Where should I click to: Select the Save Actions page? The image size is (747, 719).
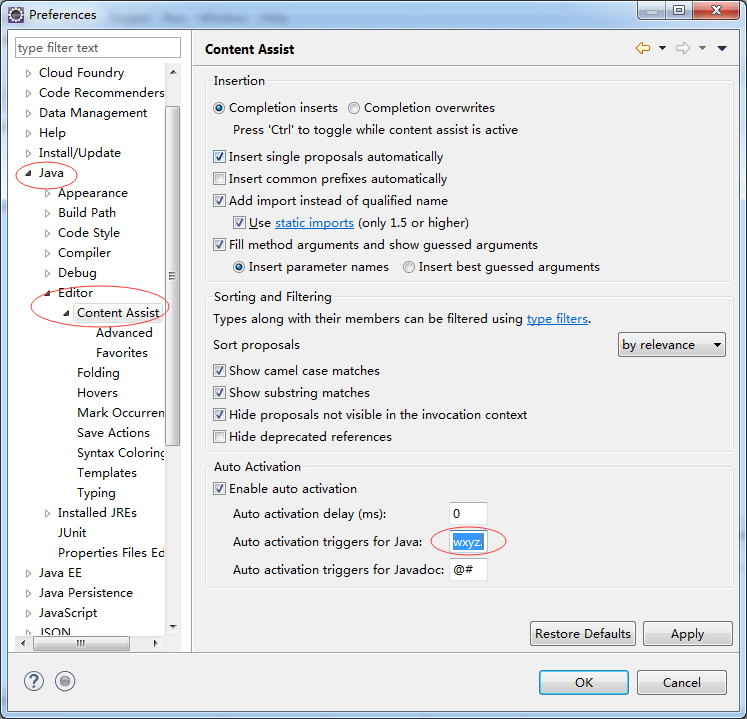113,433
